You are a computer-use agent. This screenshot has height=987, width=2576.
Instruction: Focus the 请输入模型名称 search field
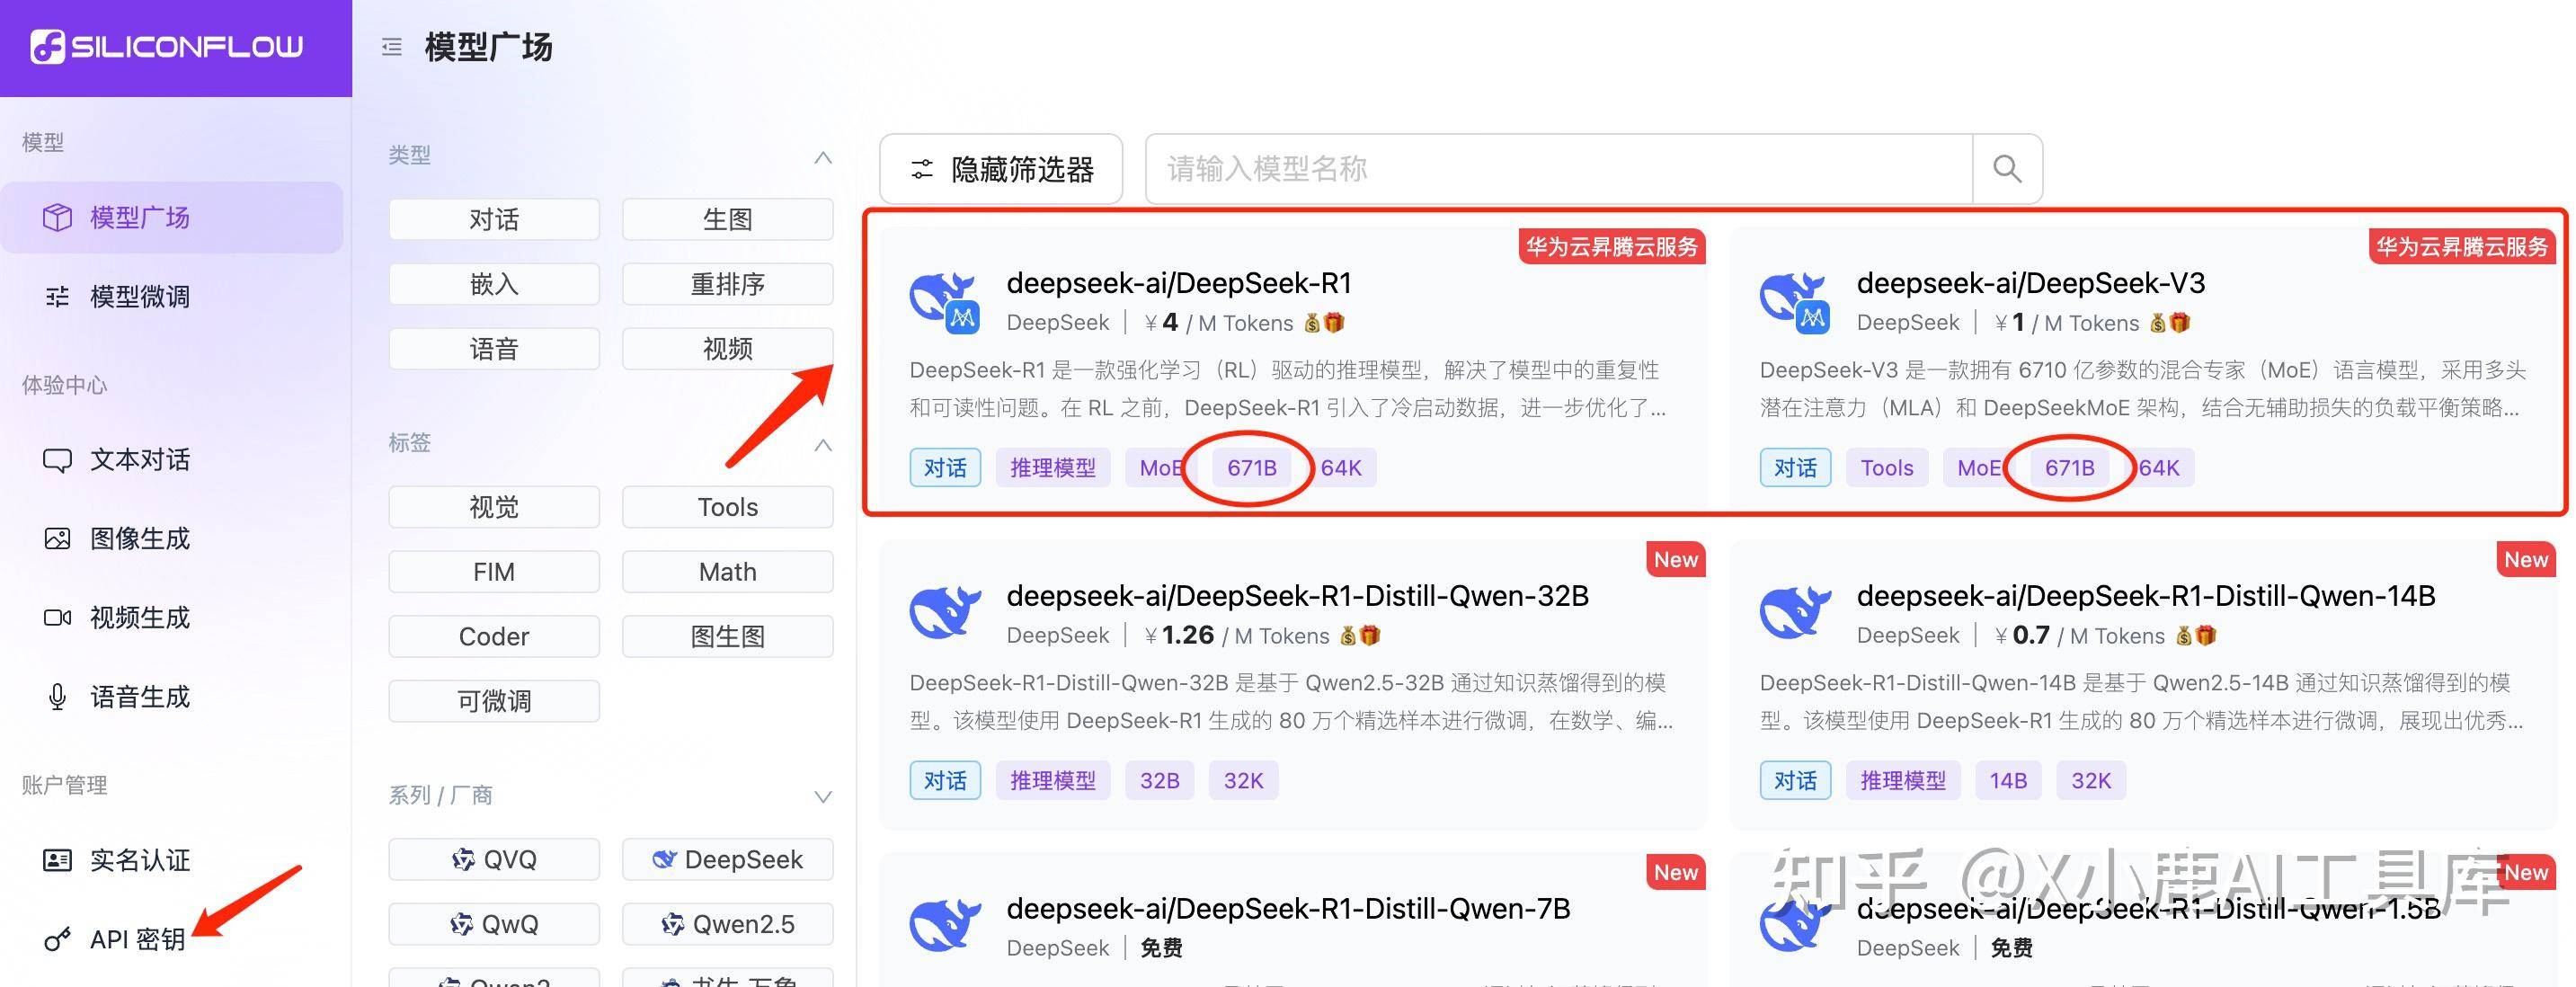(1558, 169)
